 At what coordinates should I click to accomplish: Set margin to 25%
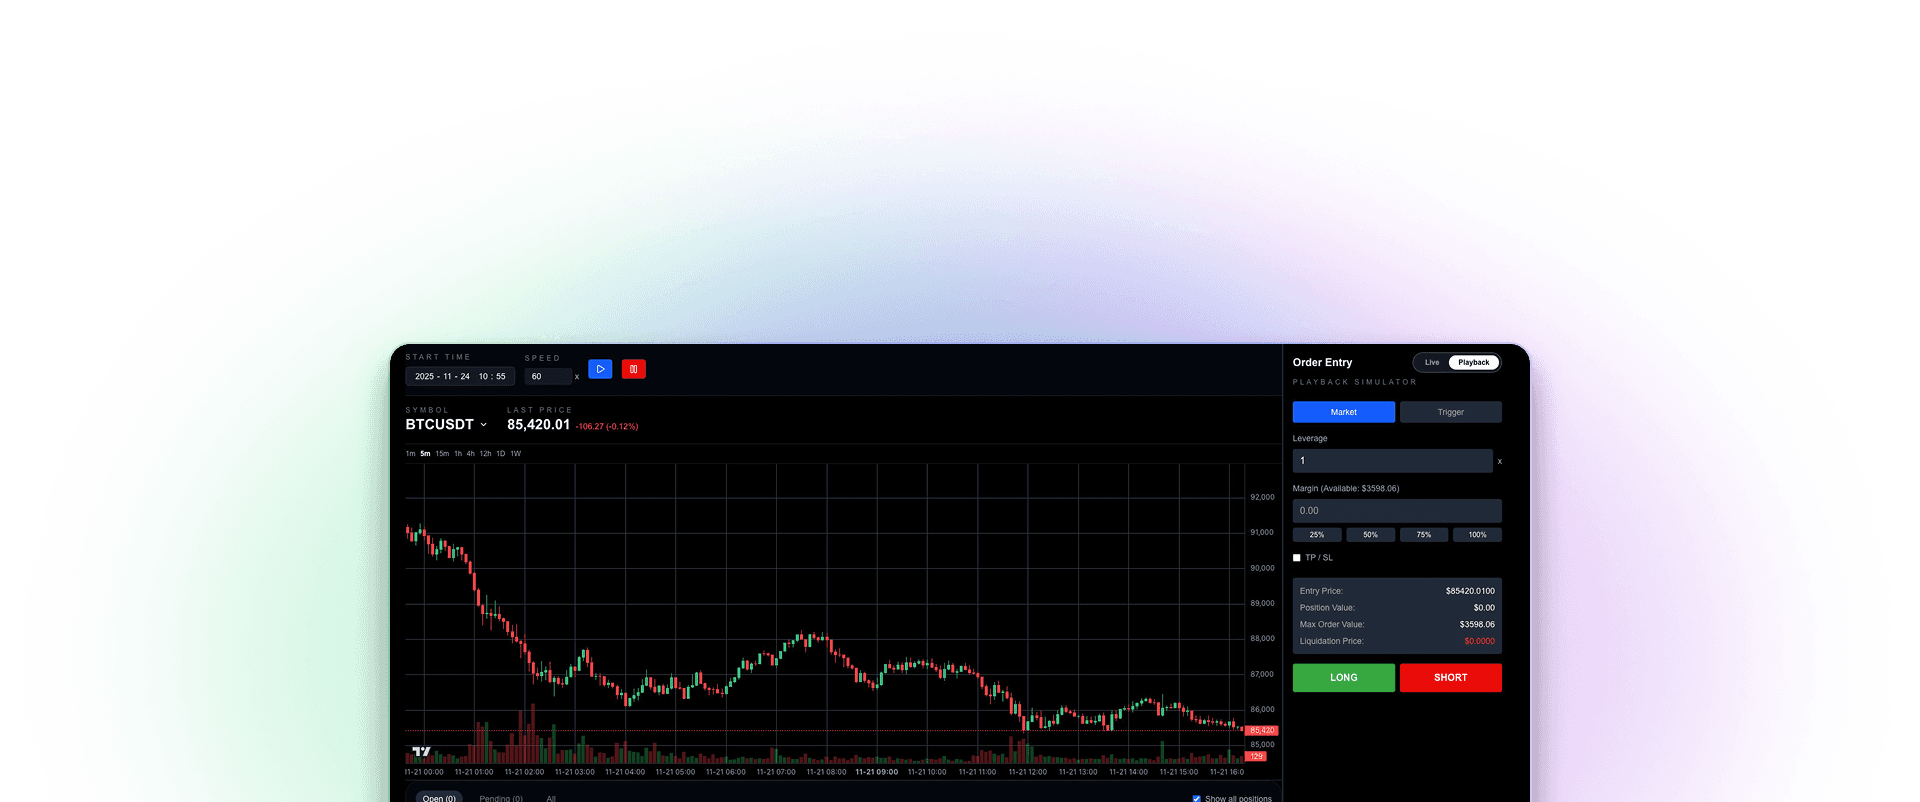click(x=1317, y=535)
